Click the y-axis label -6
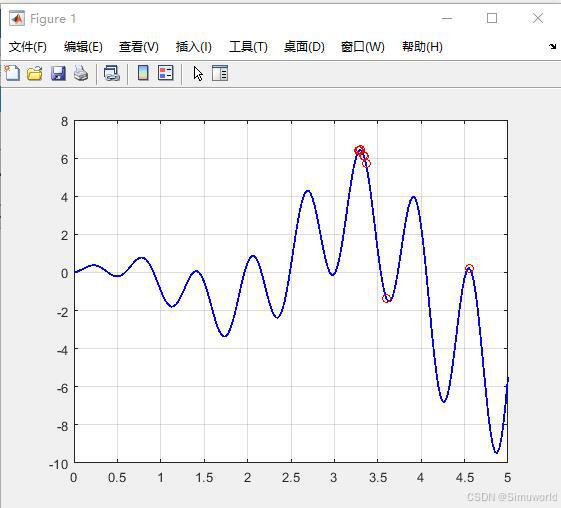This screenshot has height=508, width=561. coord(63,388)
